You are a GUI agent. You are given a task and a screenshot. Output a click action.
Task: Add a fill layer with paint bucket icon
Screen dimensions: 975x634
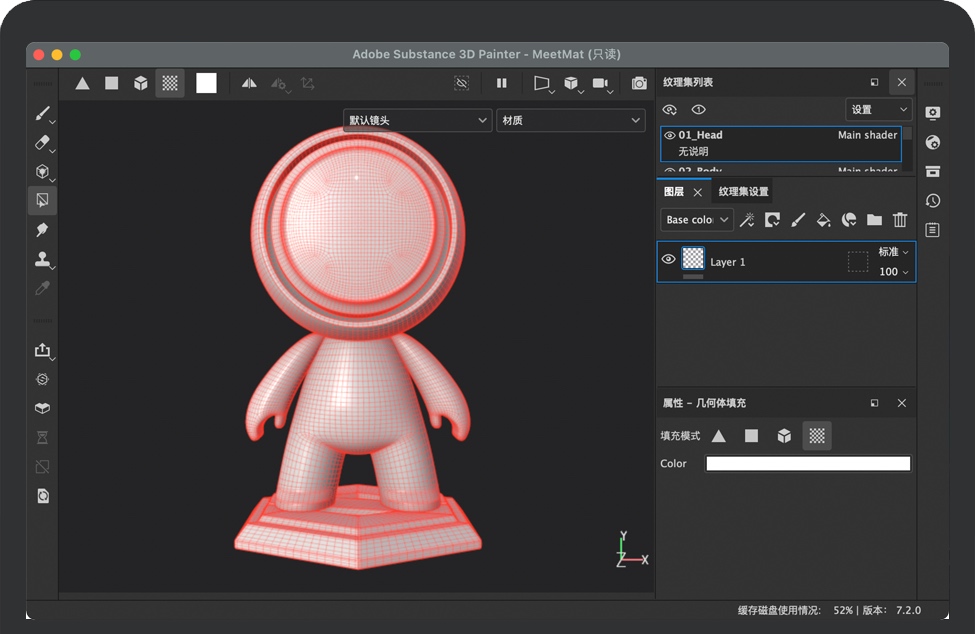click(x=823, y=220)
